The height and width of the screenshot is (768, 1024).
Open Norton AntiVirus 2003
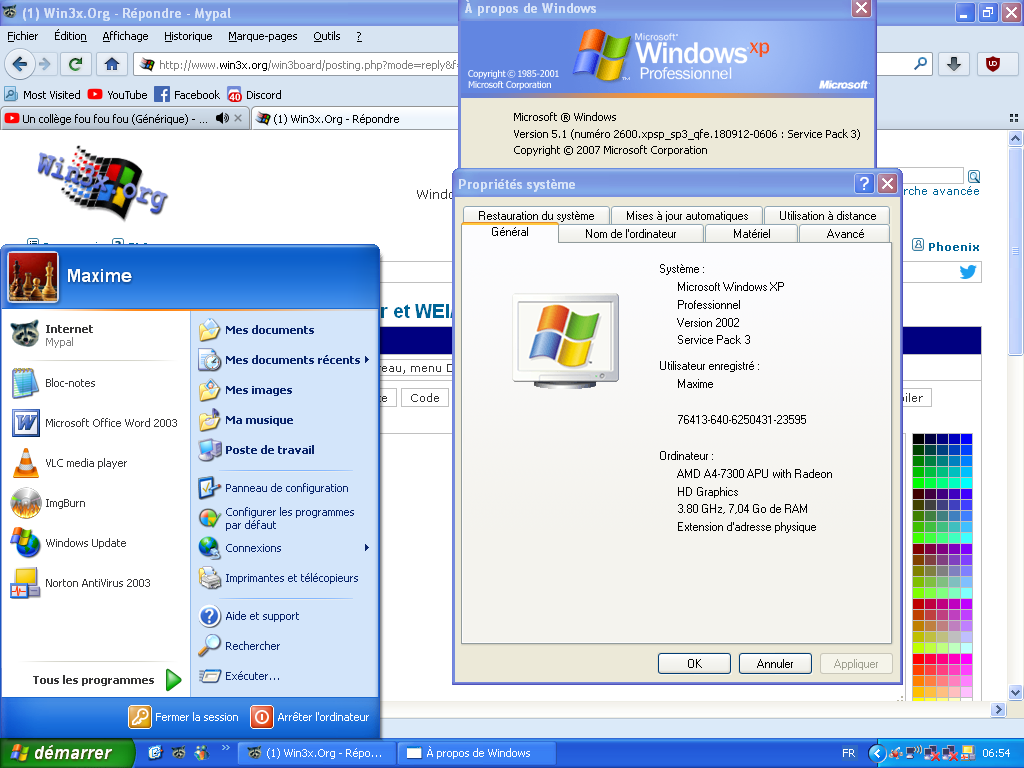pos(95,583)
